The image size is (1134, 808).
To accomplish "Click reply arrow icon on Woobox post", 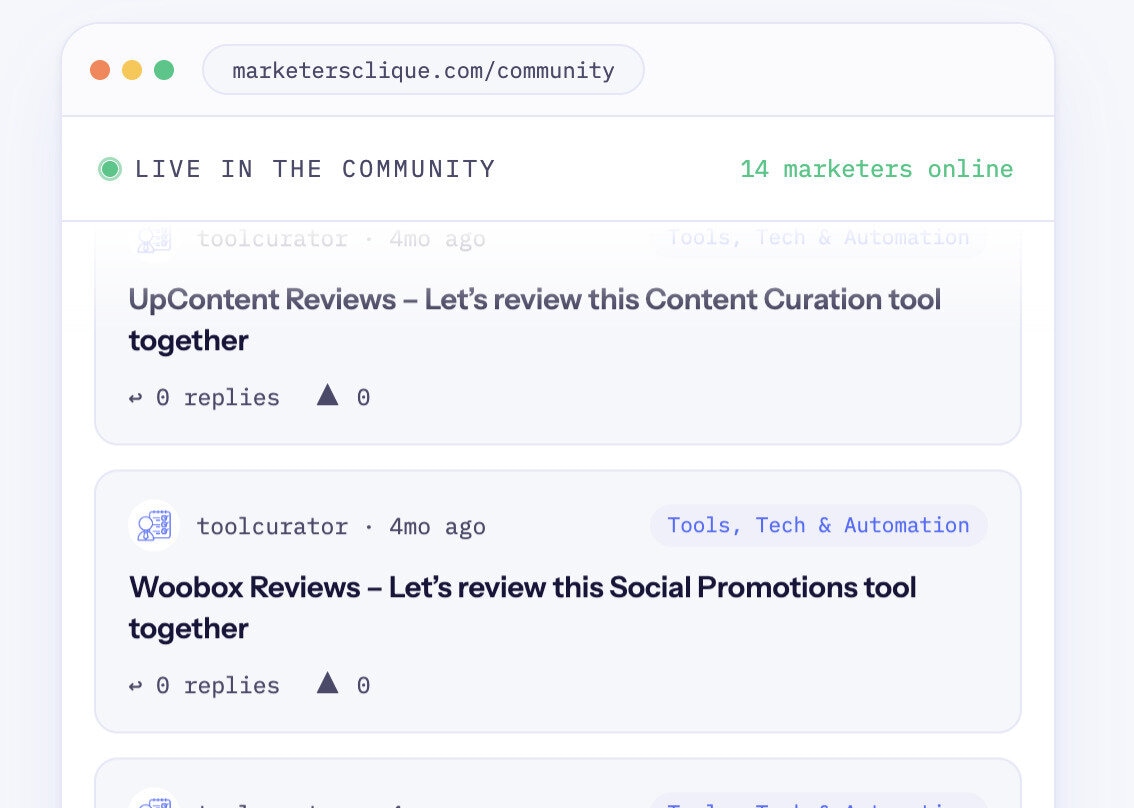I will [x=135, y=686].
